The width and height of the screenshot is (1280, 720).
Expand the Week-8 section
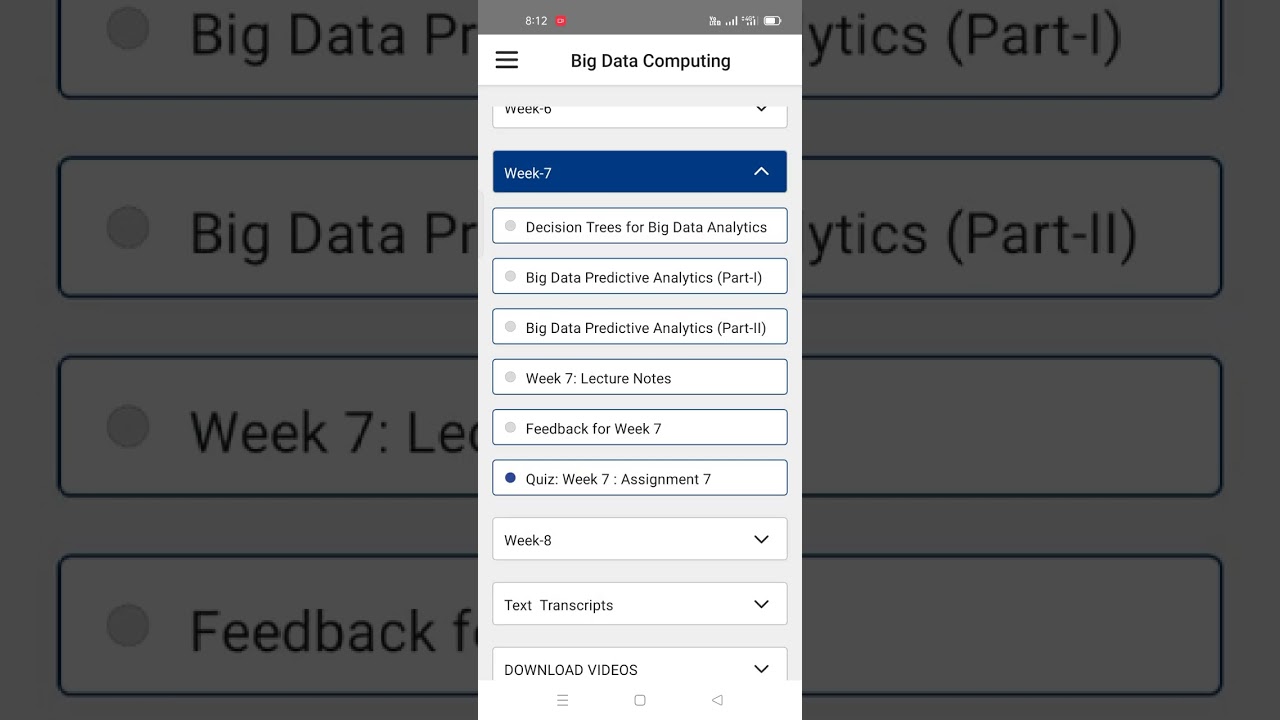[640, 540]
